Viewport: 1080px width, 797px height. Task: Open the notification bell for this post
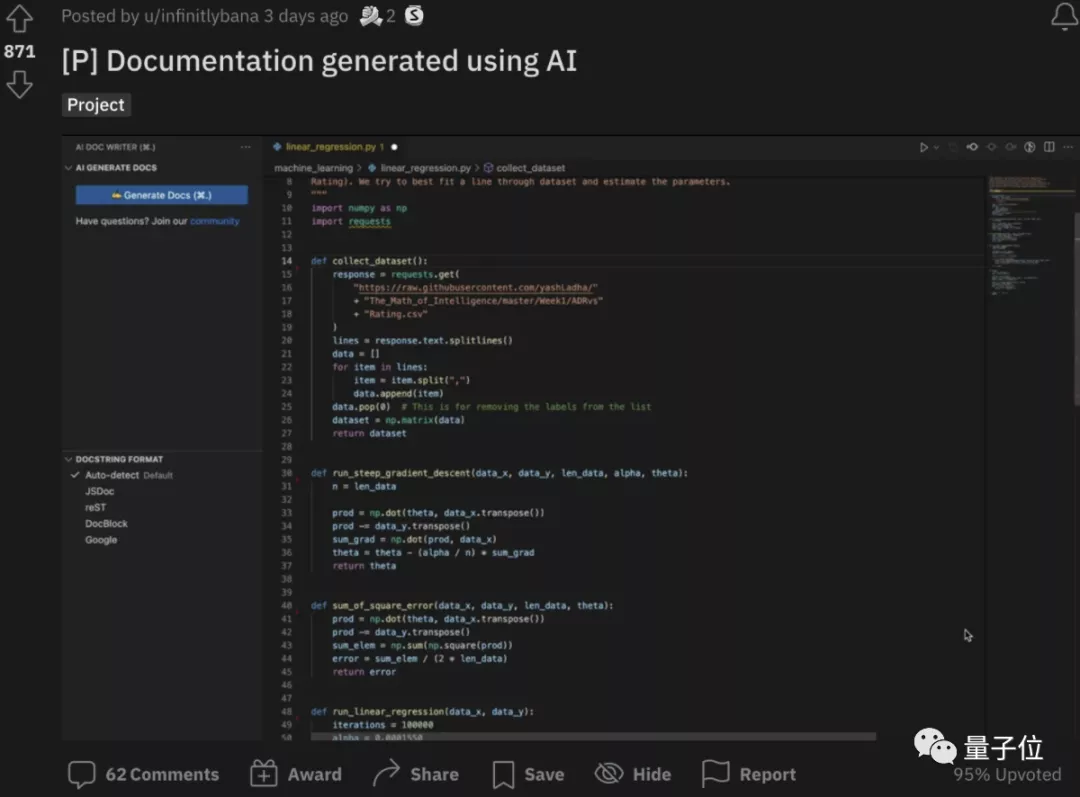click(1064, 17)
